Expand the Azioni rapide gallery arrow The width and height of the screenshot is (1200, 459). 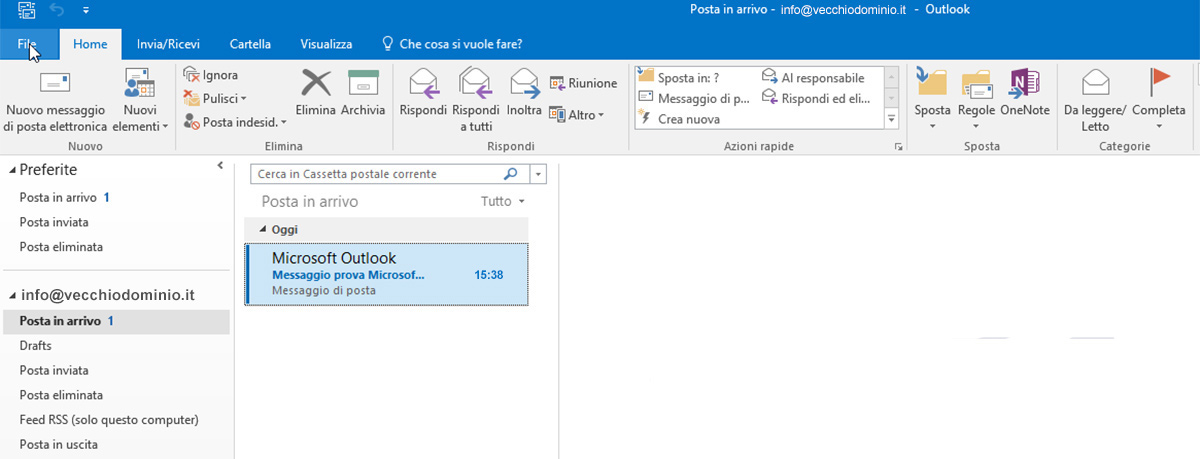click(x=891, y=119)
